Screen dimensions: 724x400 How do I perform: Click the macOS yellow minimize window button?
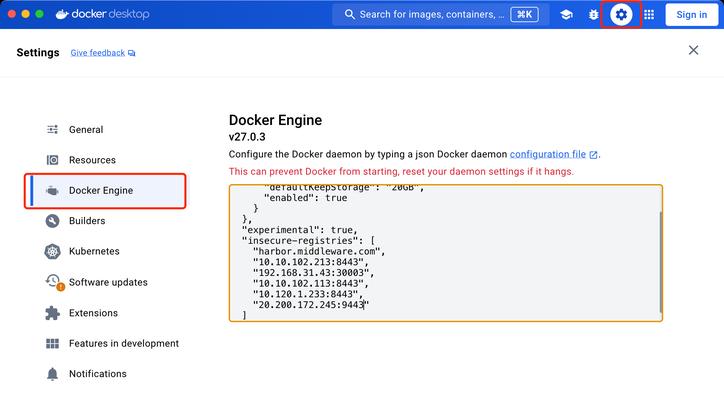(x=26, y=14)
